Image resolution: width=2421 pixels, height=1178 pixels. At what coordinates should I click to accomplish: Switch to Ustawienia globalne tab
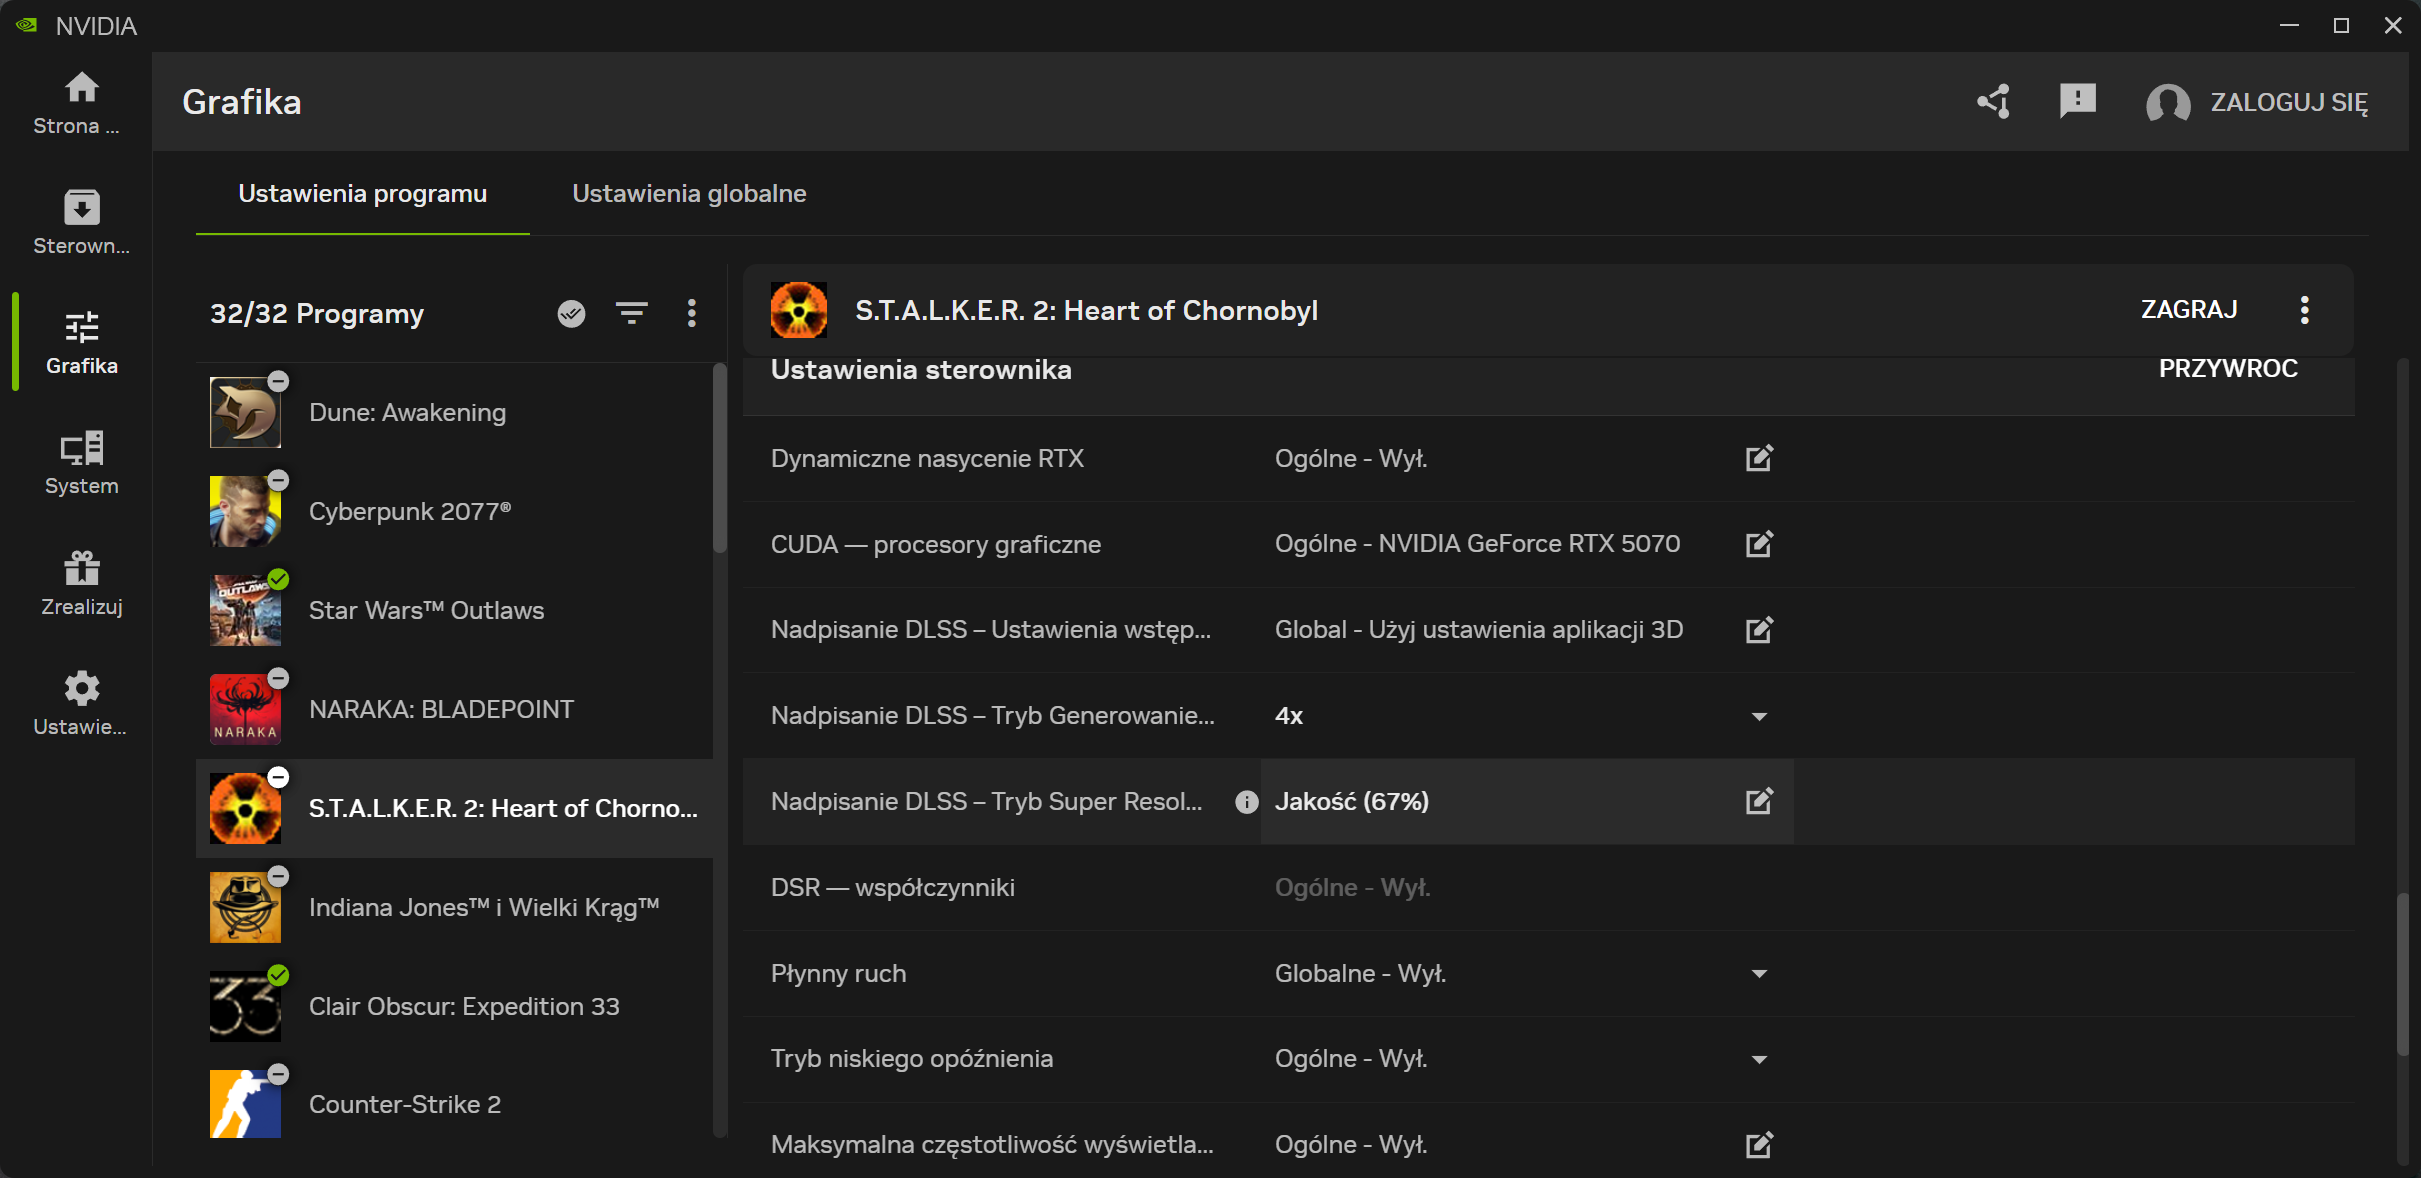coord(689,194)
